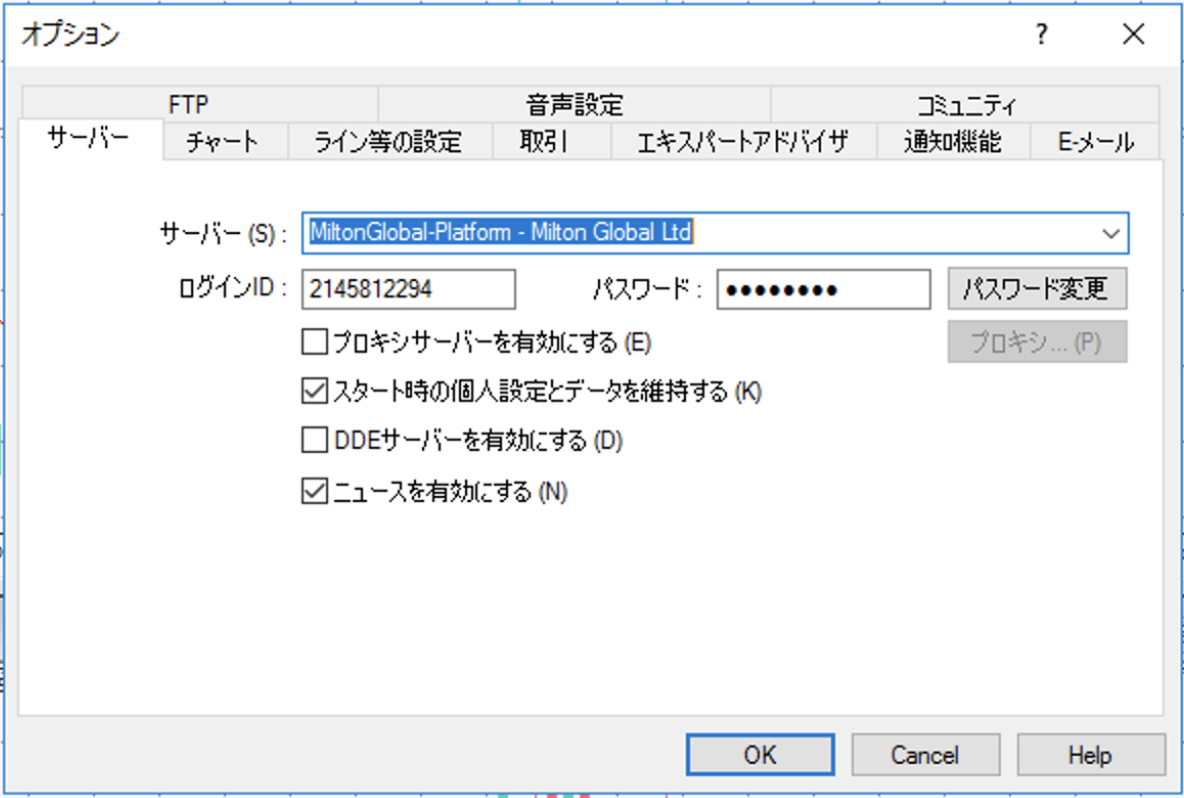Click the ログインID input field
This screenshot has height=798, width=1184.
pos(409,289)
